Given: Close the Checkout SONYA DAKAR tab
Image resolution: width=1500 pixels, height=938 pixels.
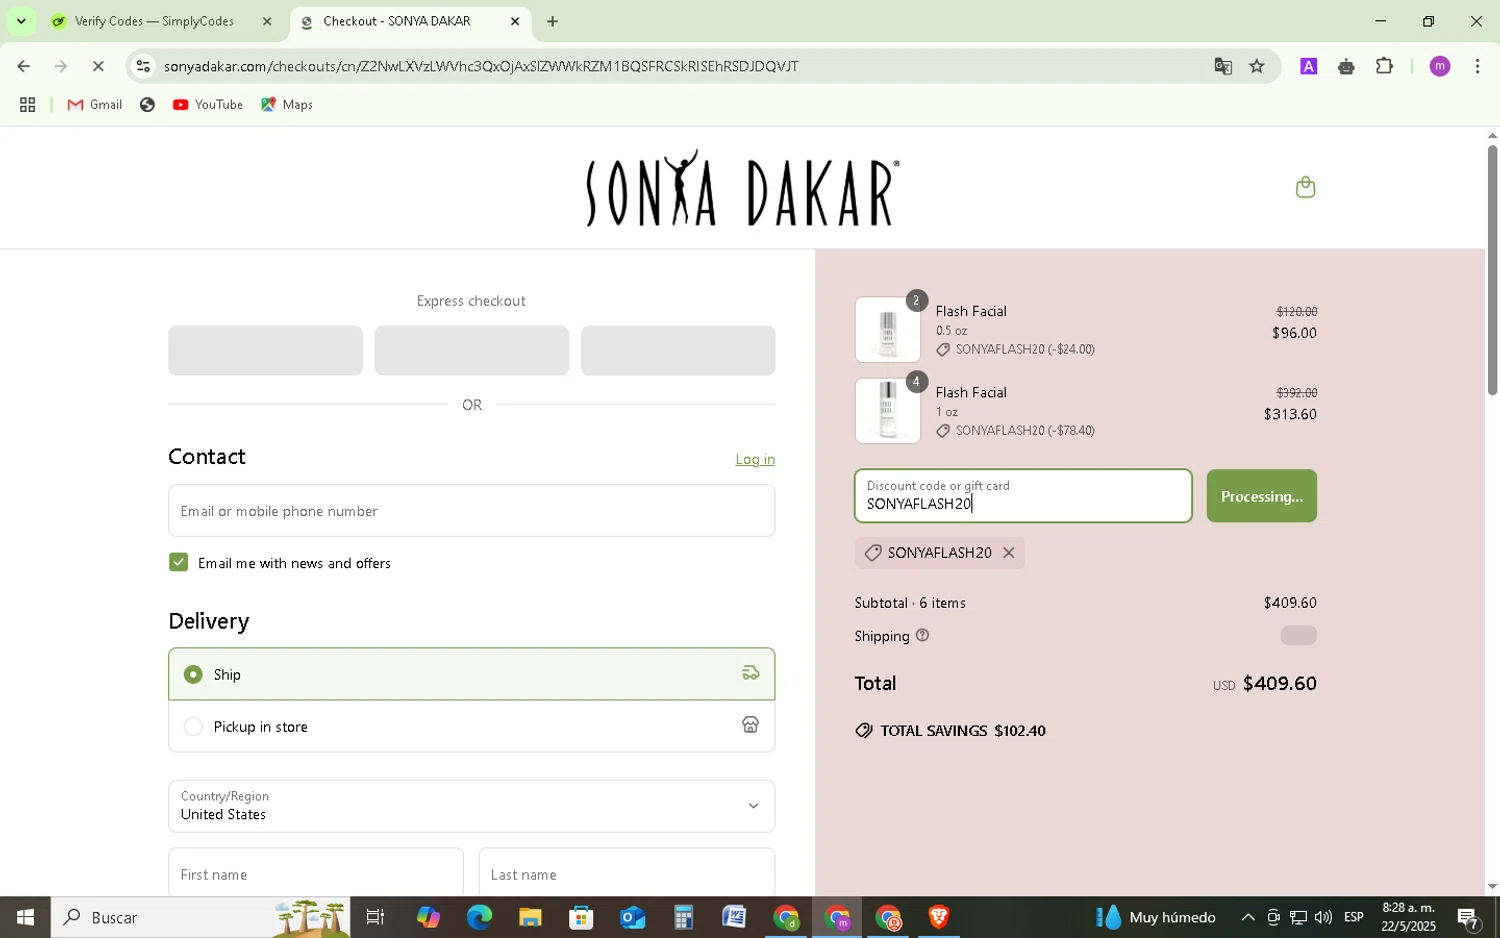Looking at the screenshot, I should 515,21.
